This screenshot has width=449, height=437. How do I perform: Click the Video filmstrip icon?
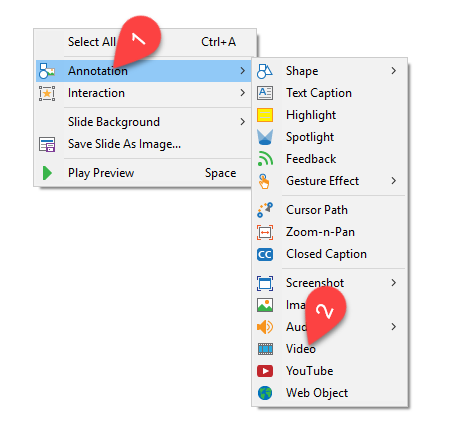(265, 349)
